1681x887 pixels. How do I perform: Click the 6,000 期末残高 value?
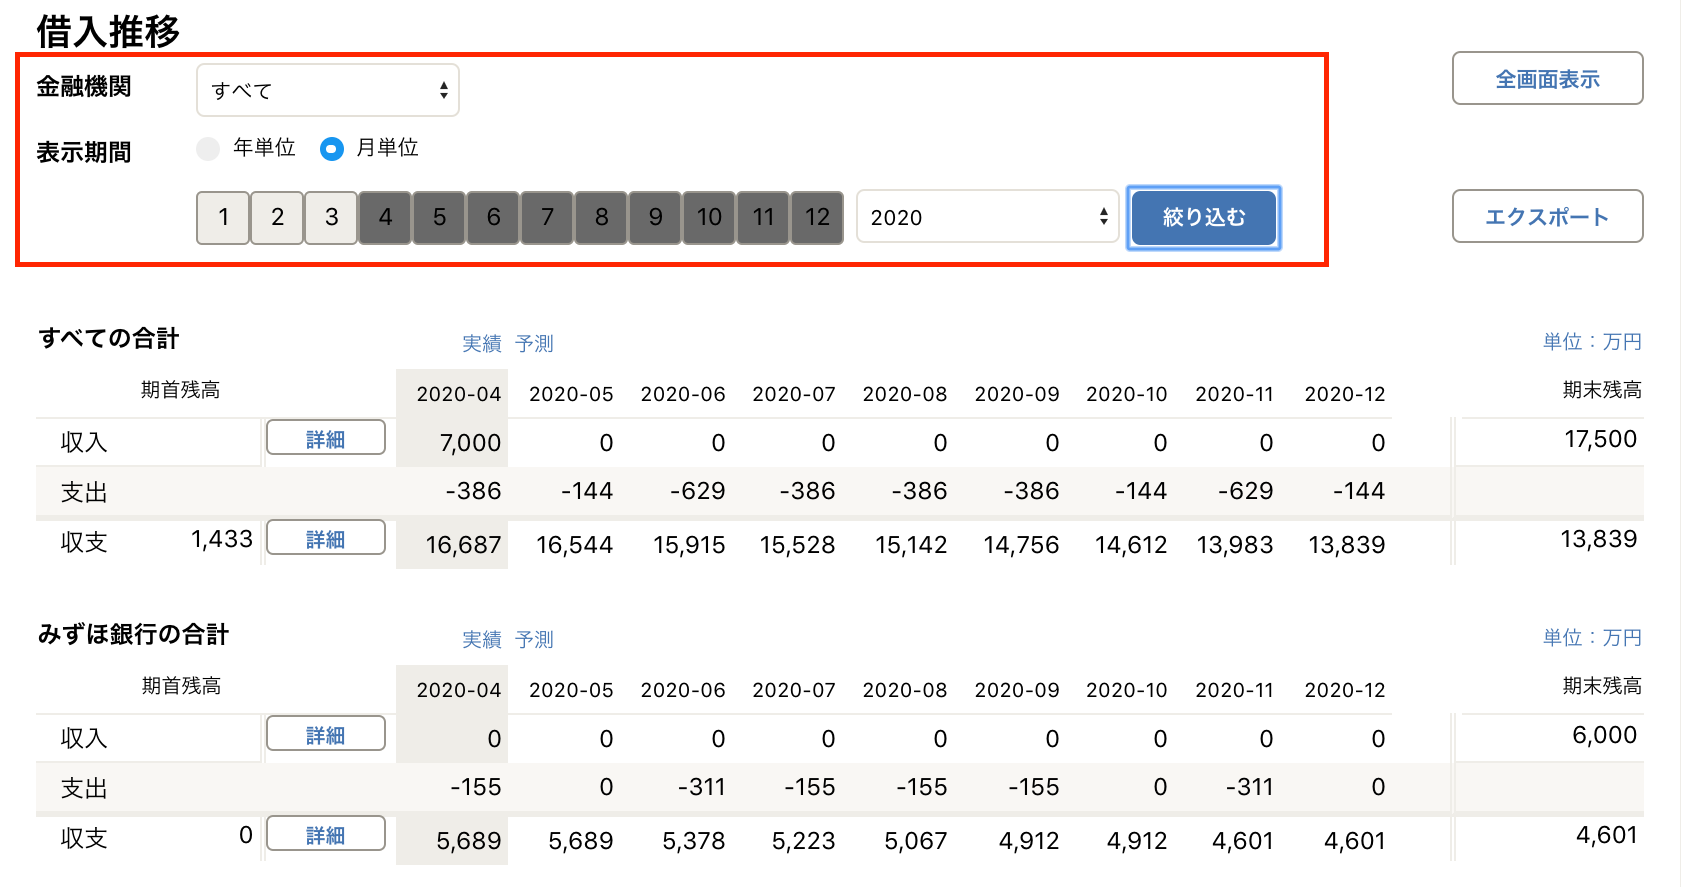point(1604,735)
